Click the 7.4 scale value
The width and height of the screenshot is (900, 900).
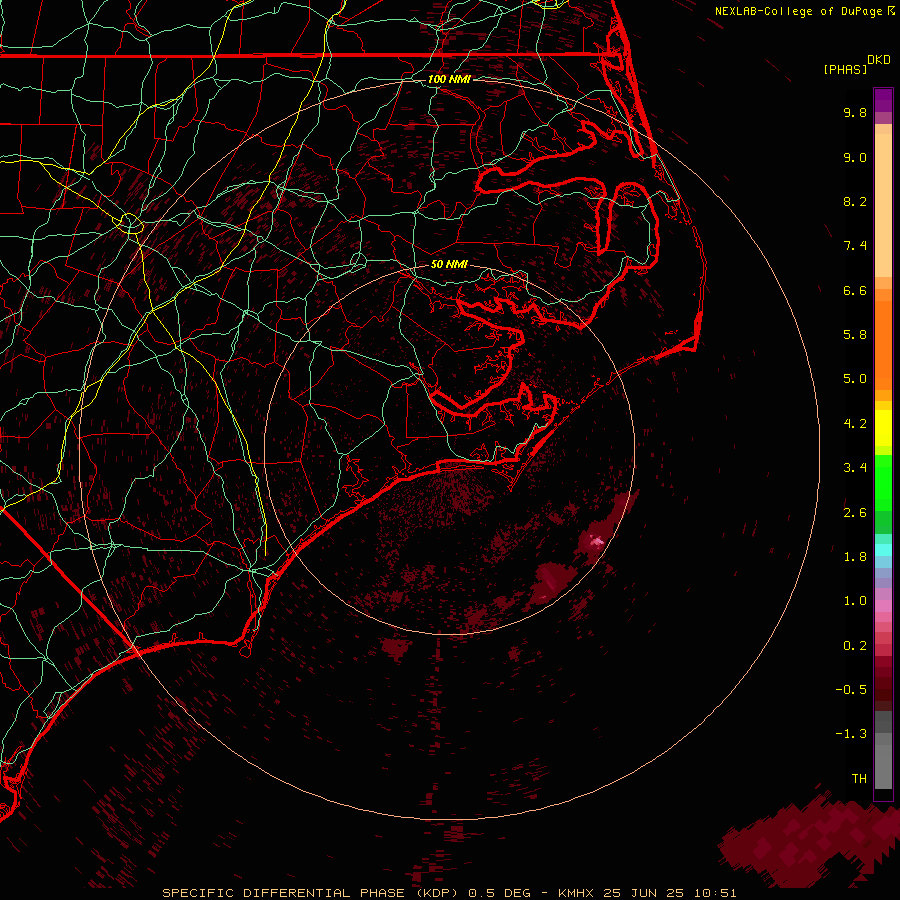pos(855,246)
